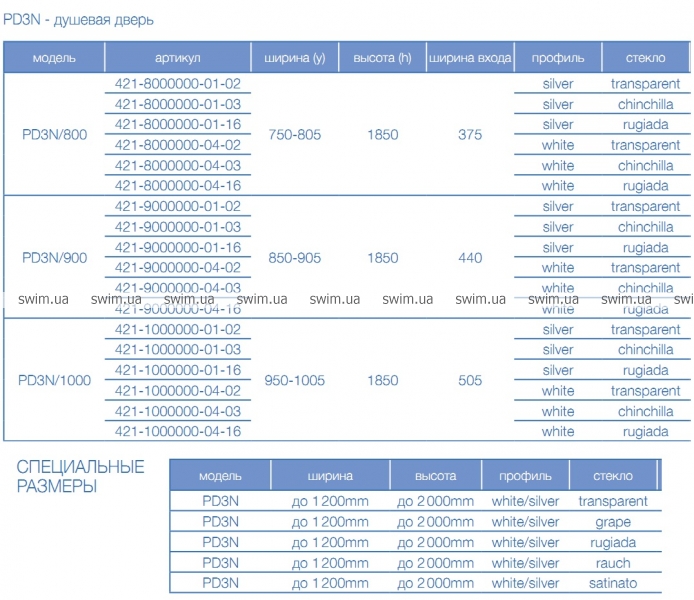The height and width of the screenshot is (600, 694).
Task: Select the entry width value 505
Action: tap(470, 380)
